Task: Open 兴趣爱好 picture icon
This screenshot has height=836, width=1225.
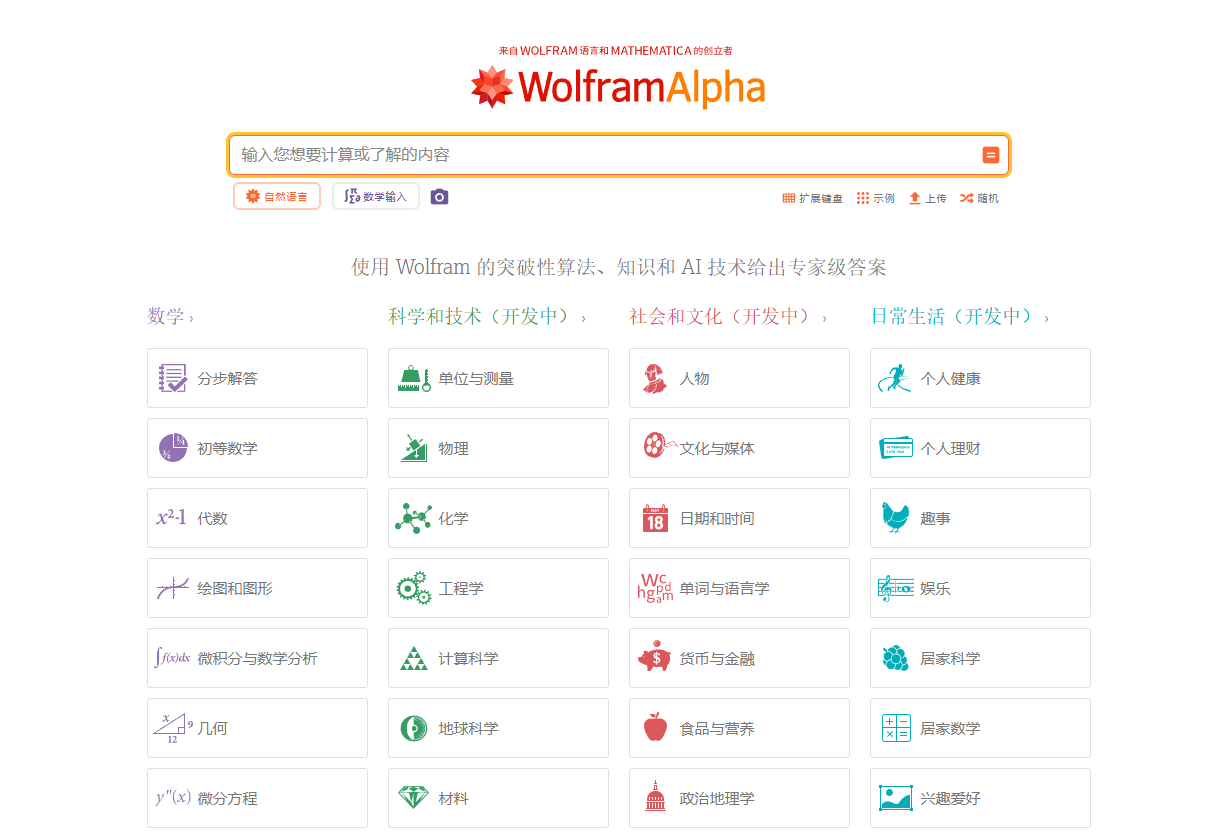Action: (896, 798)
